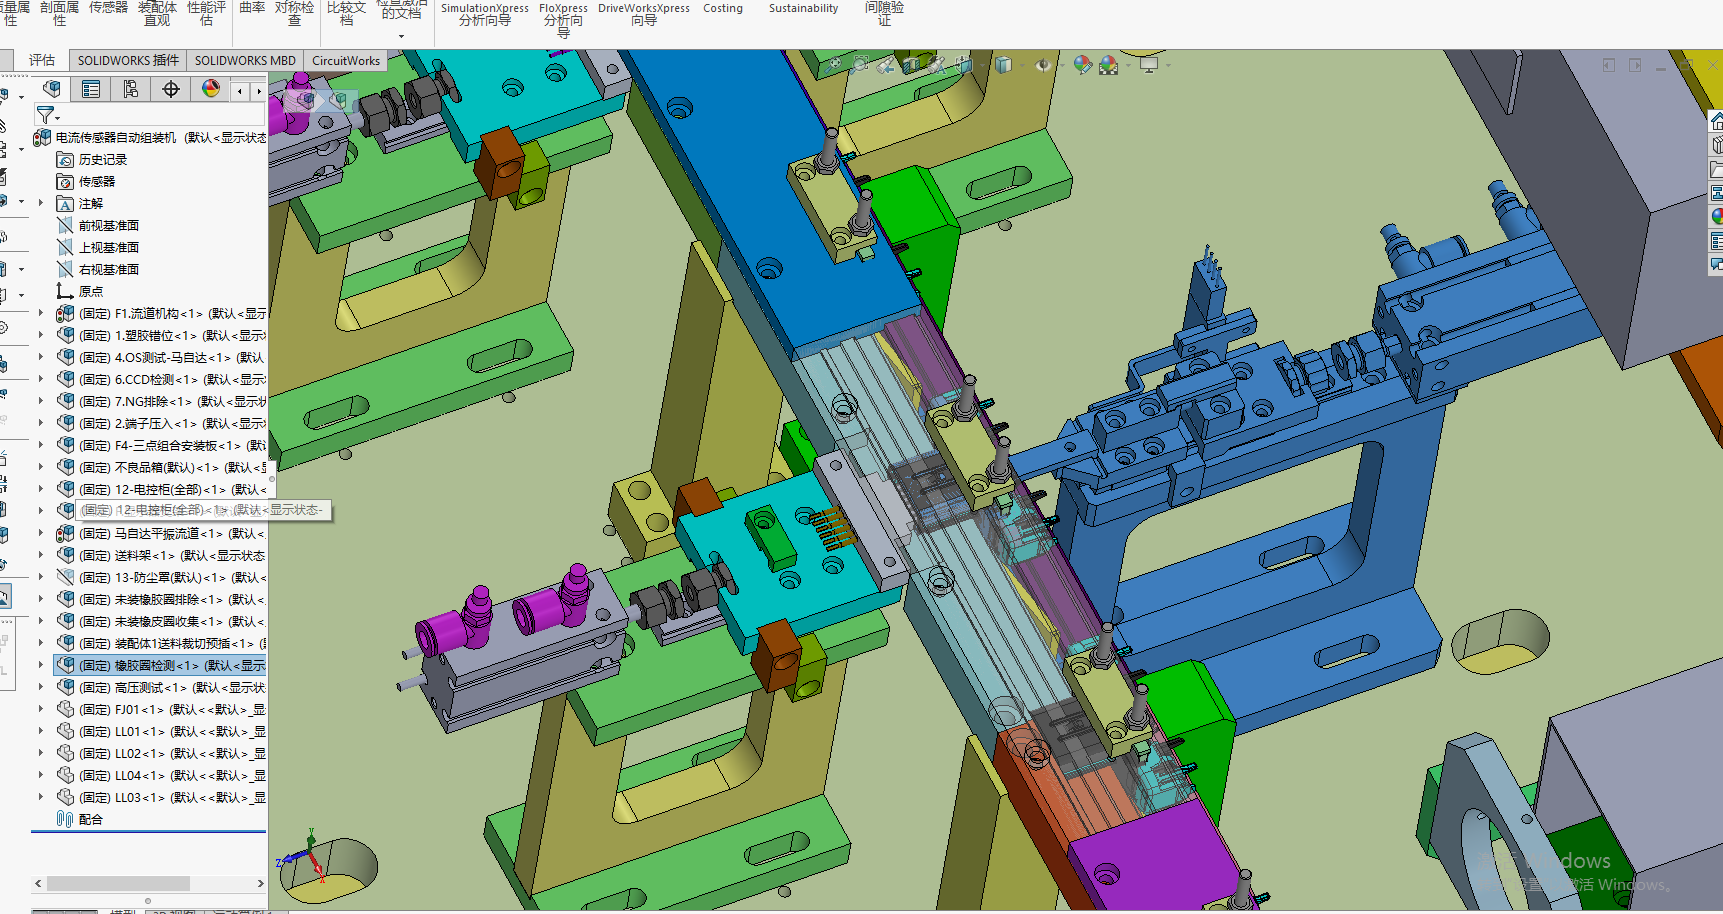
Task: Click Zoom to Area magnifier icon
Action: 860,65
